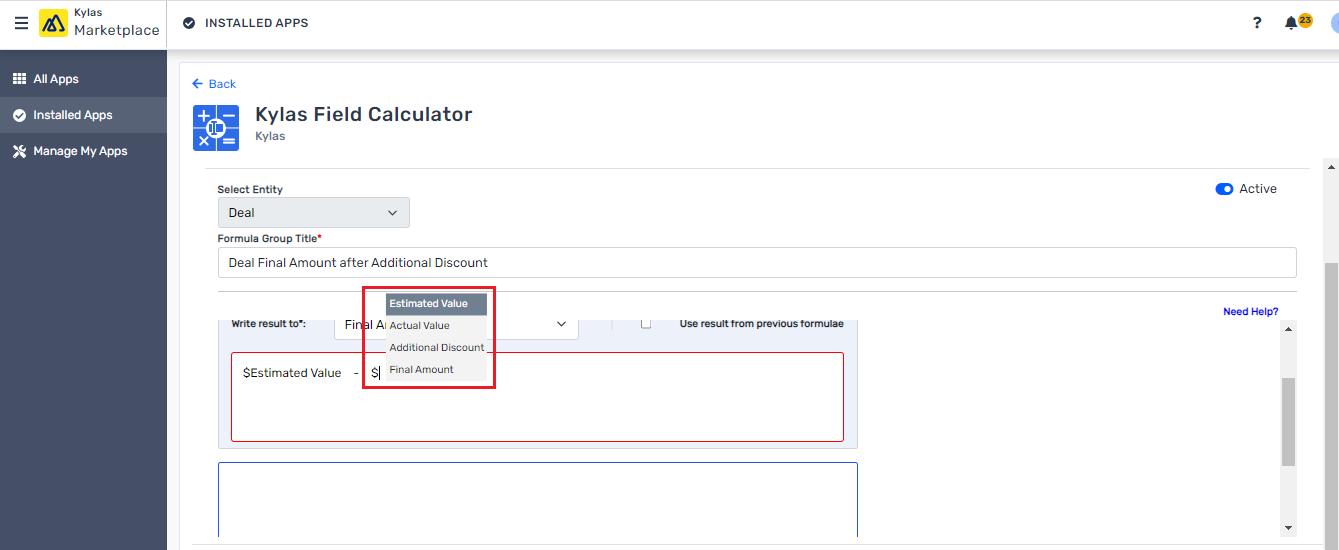Expand the Select Entity dropdown

click(x=313, y=213)
